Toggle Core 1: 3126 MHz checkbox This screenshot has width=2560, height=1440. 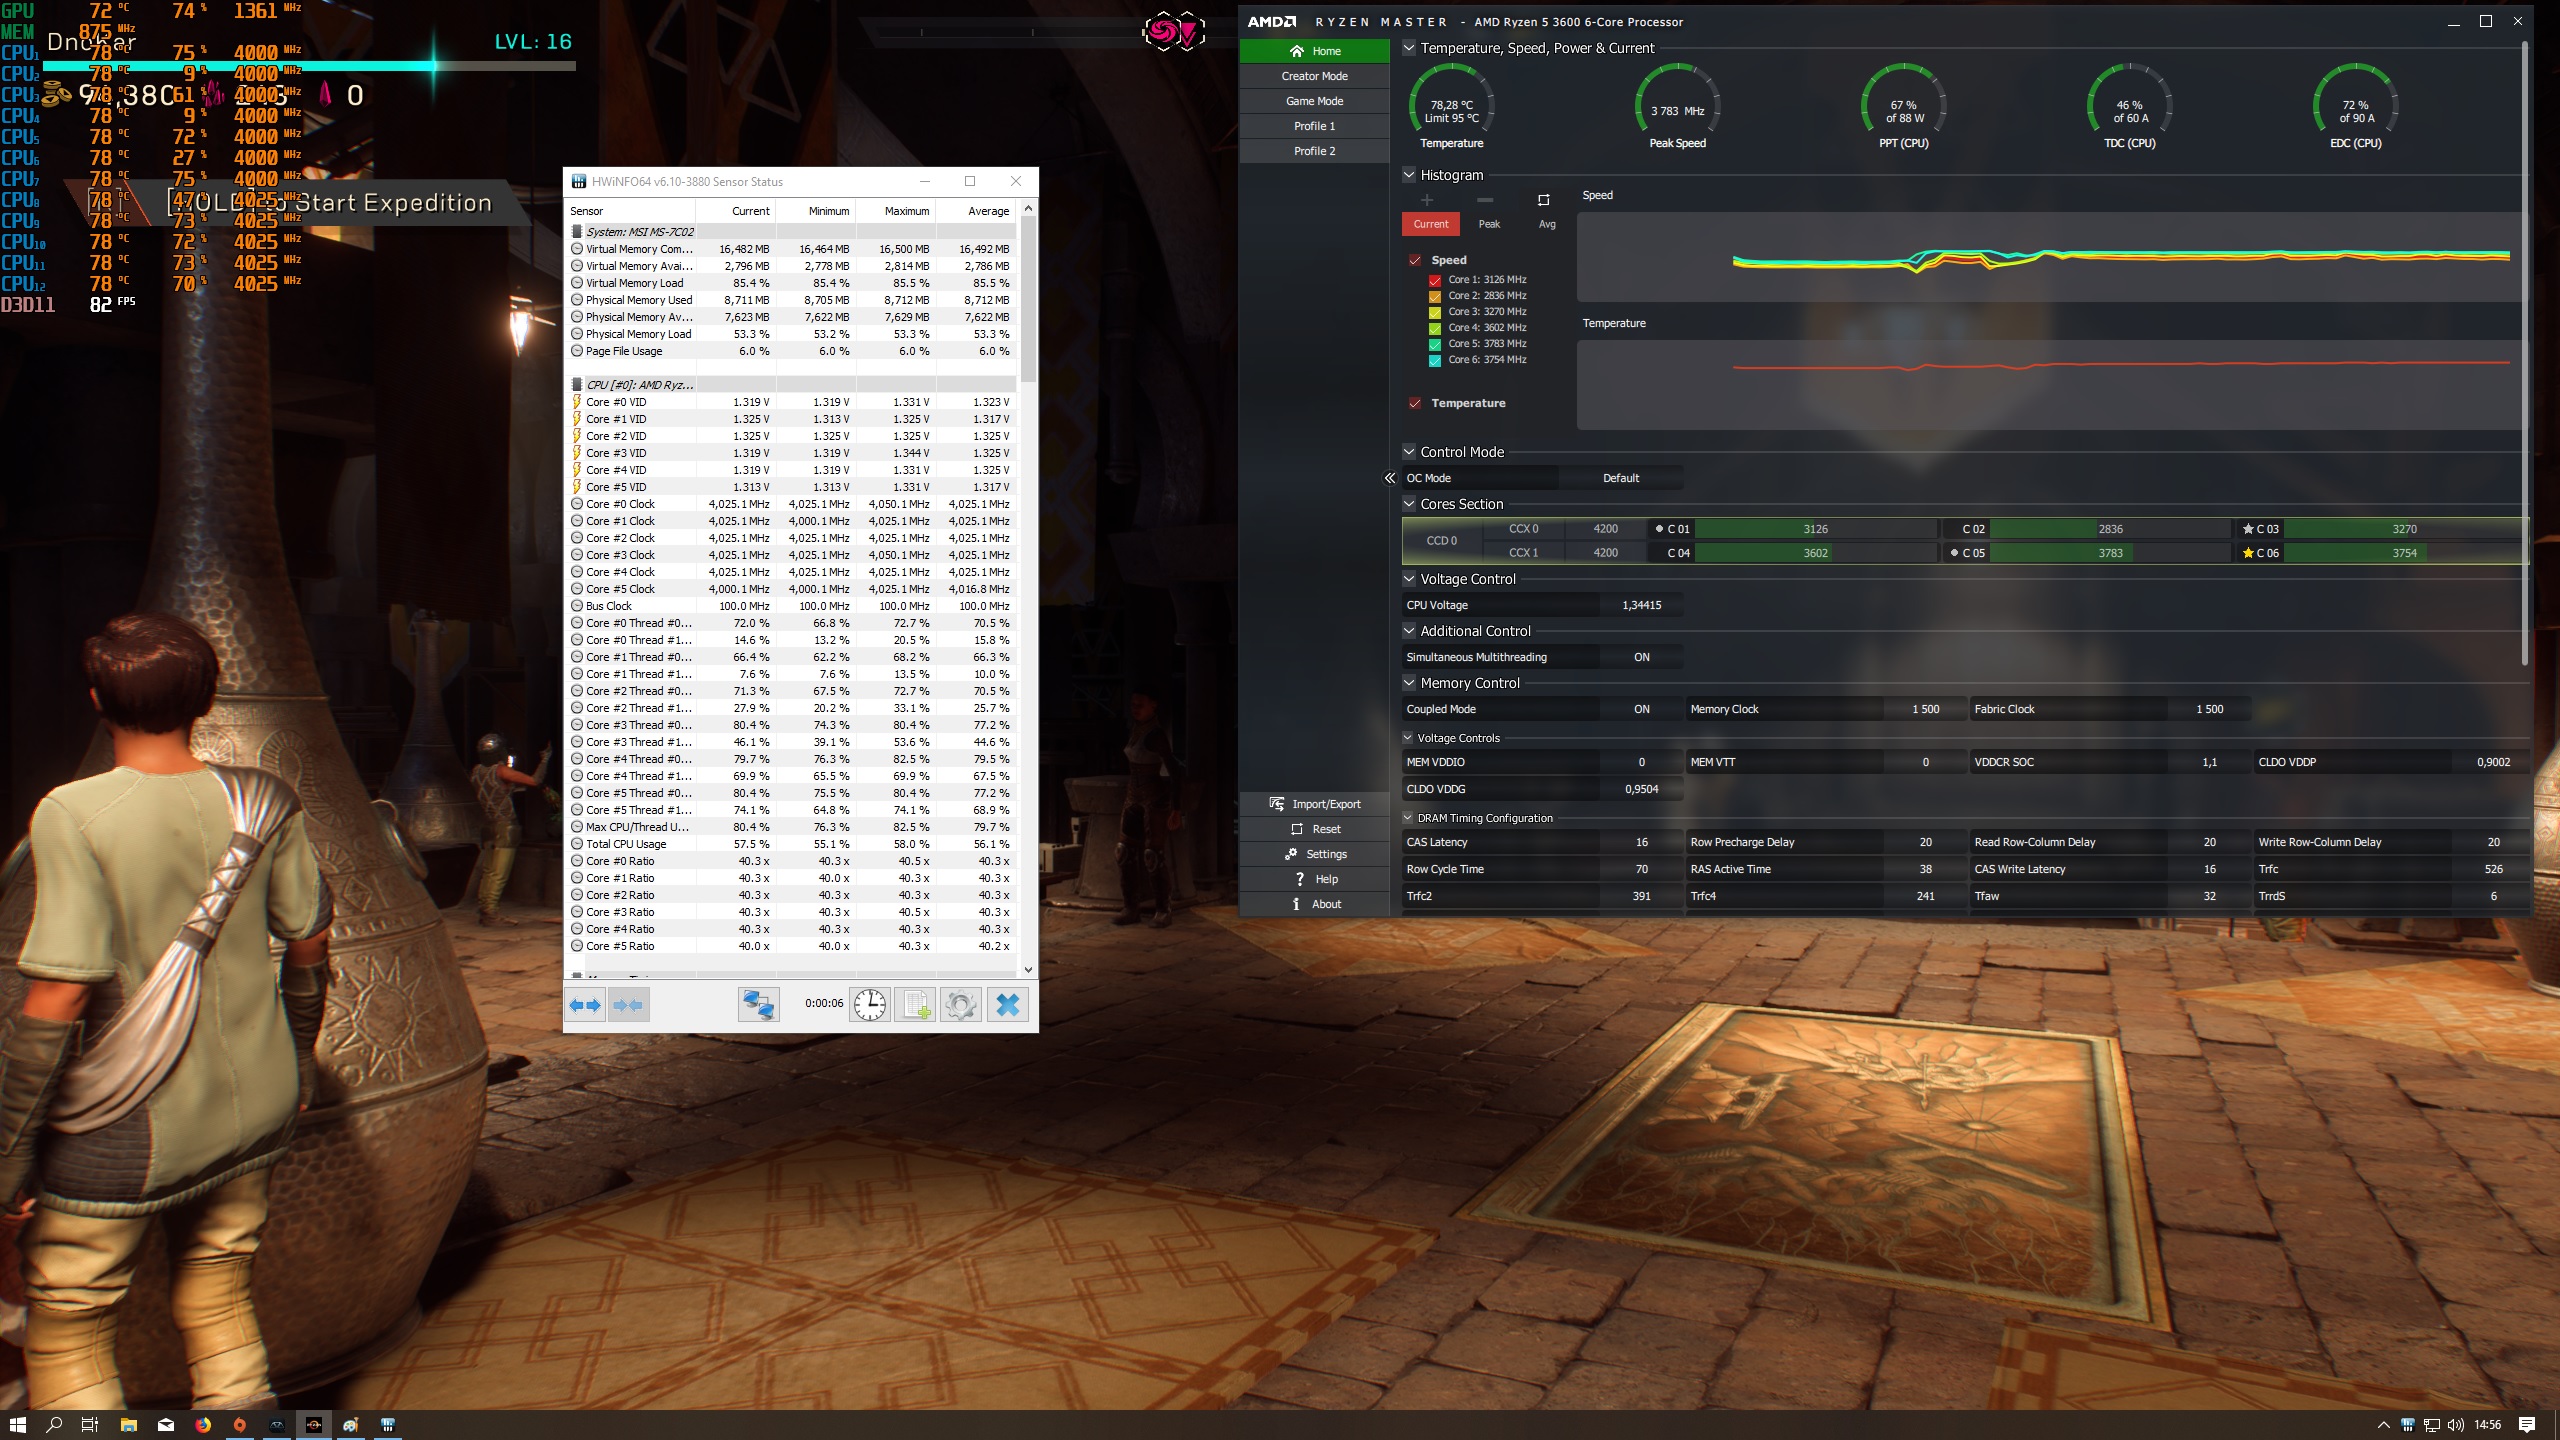[x=1435, y=280]
